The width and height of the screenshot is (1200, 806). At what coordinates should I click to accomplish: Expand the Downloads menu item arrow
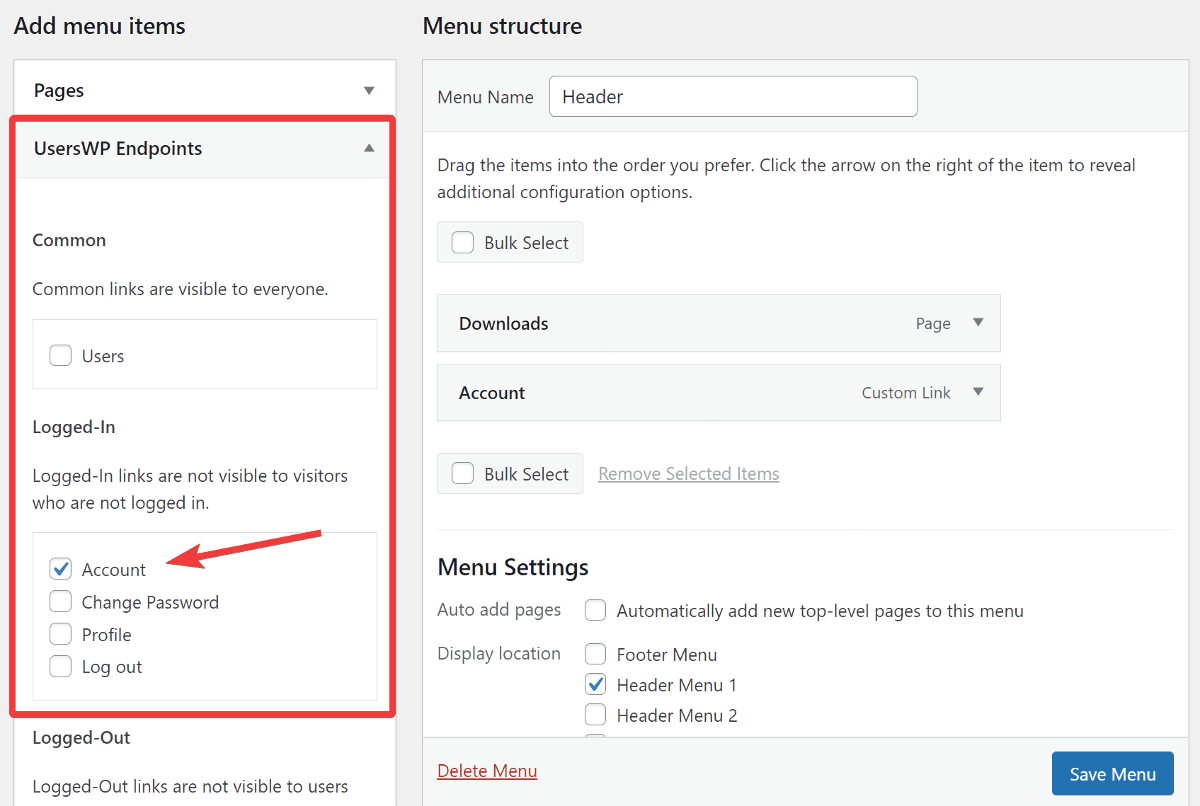click(x=978, y=323)
